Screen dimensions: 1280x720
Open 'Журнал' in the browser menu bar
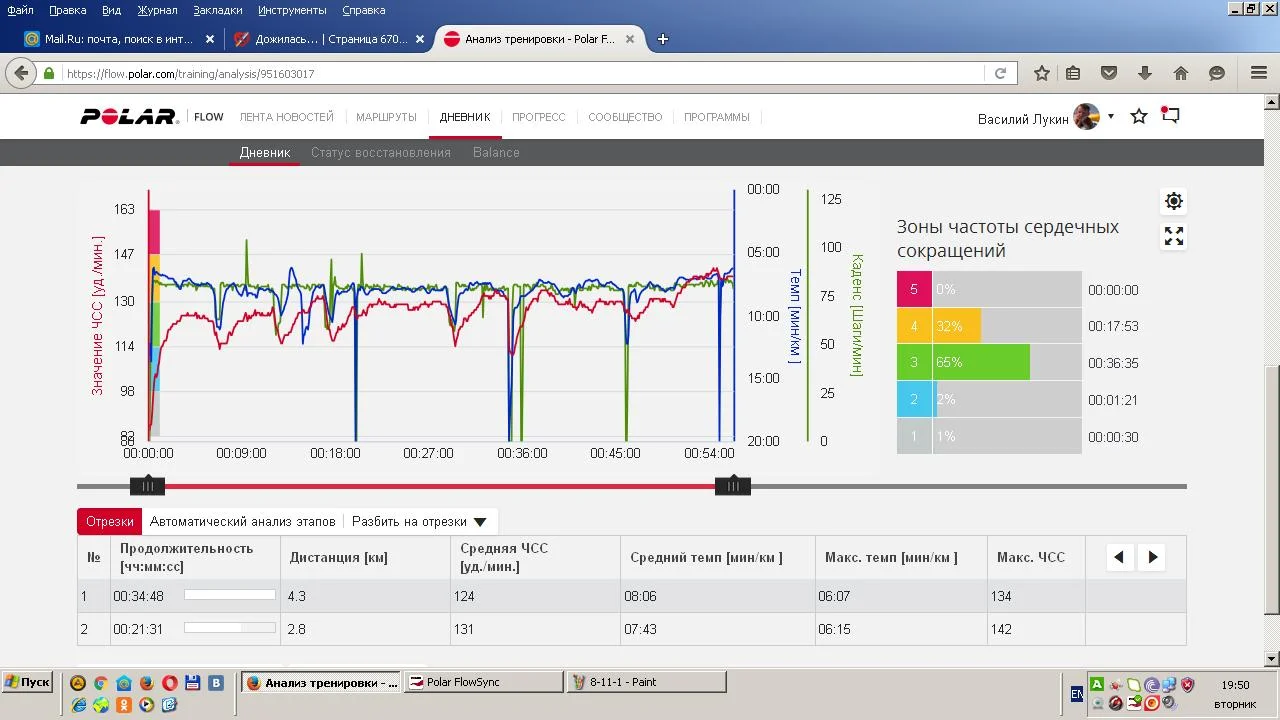coord(157,10)
